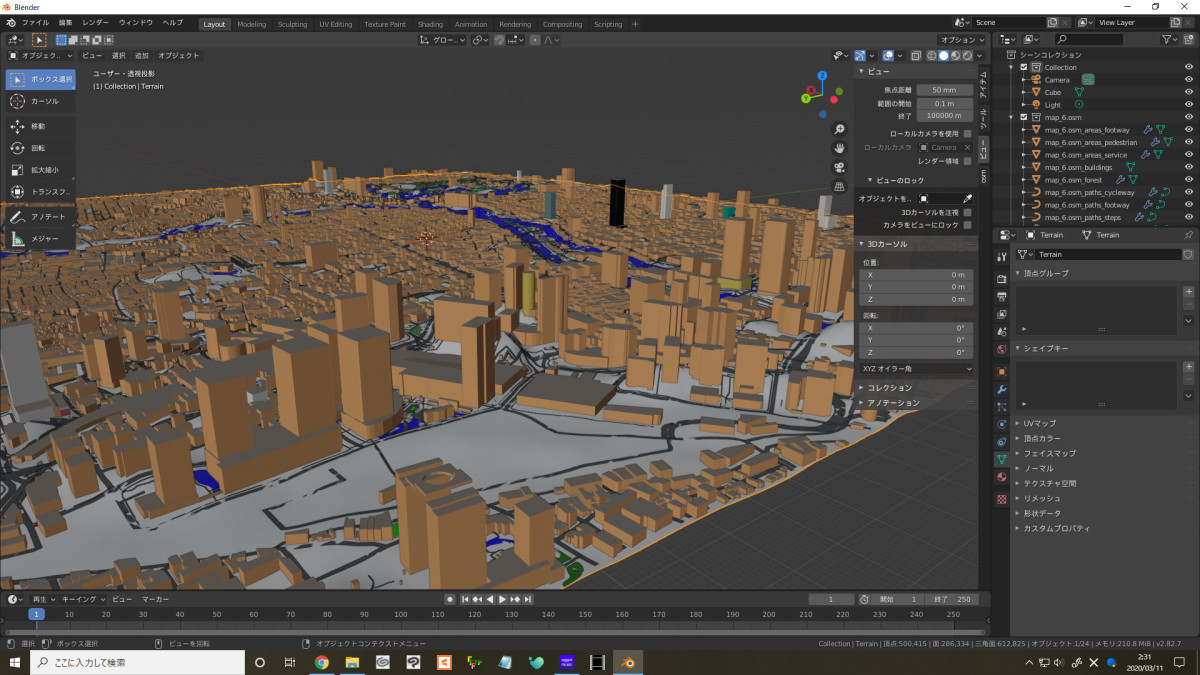The height and width of the screenshot is (675, 1200).
Task: Open the Modifiers wrench properties tab
Action: (1001, 389)
